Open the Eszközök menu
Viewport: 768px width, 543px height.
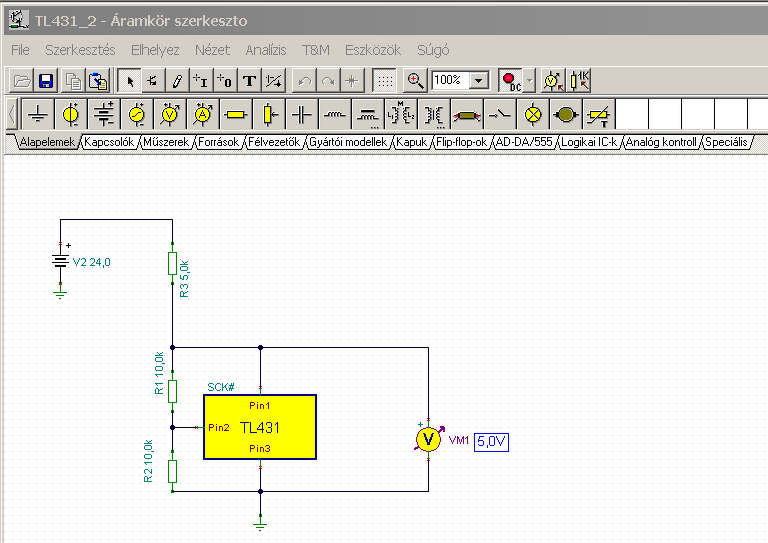coord(373,50)
